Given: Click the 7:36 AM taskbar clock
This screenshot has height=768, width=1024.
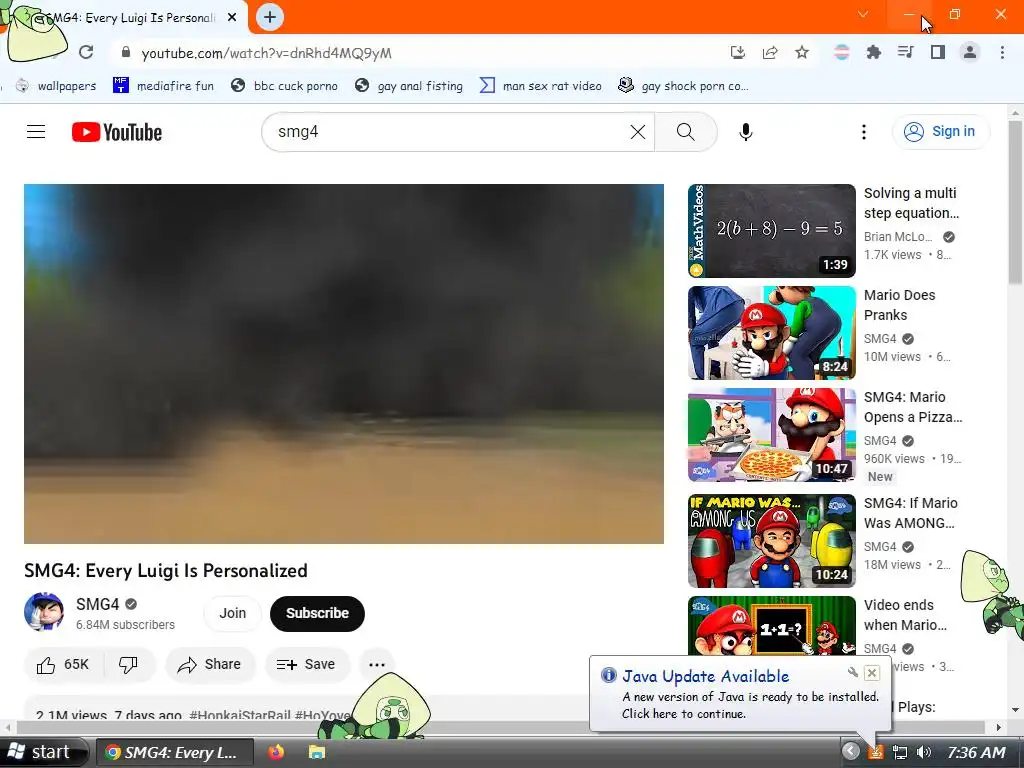Looking at the screenshot, I should (x=976, y=752).
